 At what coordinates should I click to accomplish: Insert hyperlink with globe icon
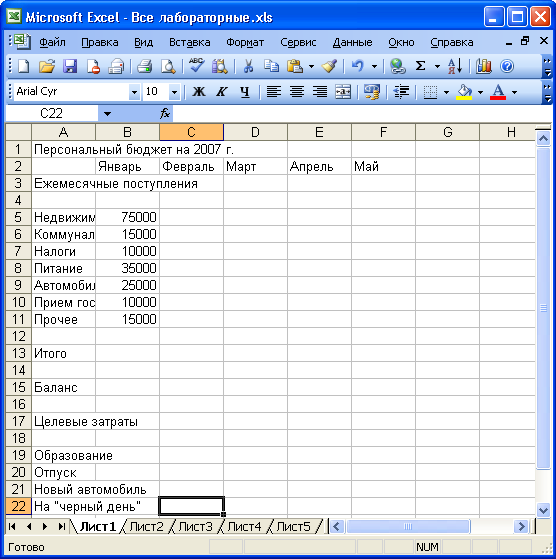click(397, 66)
